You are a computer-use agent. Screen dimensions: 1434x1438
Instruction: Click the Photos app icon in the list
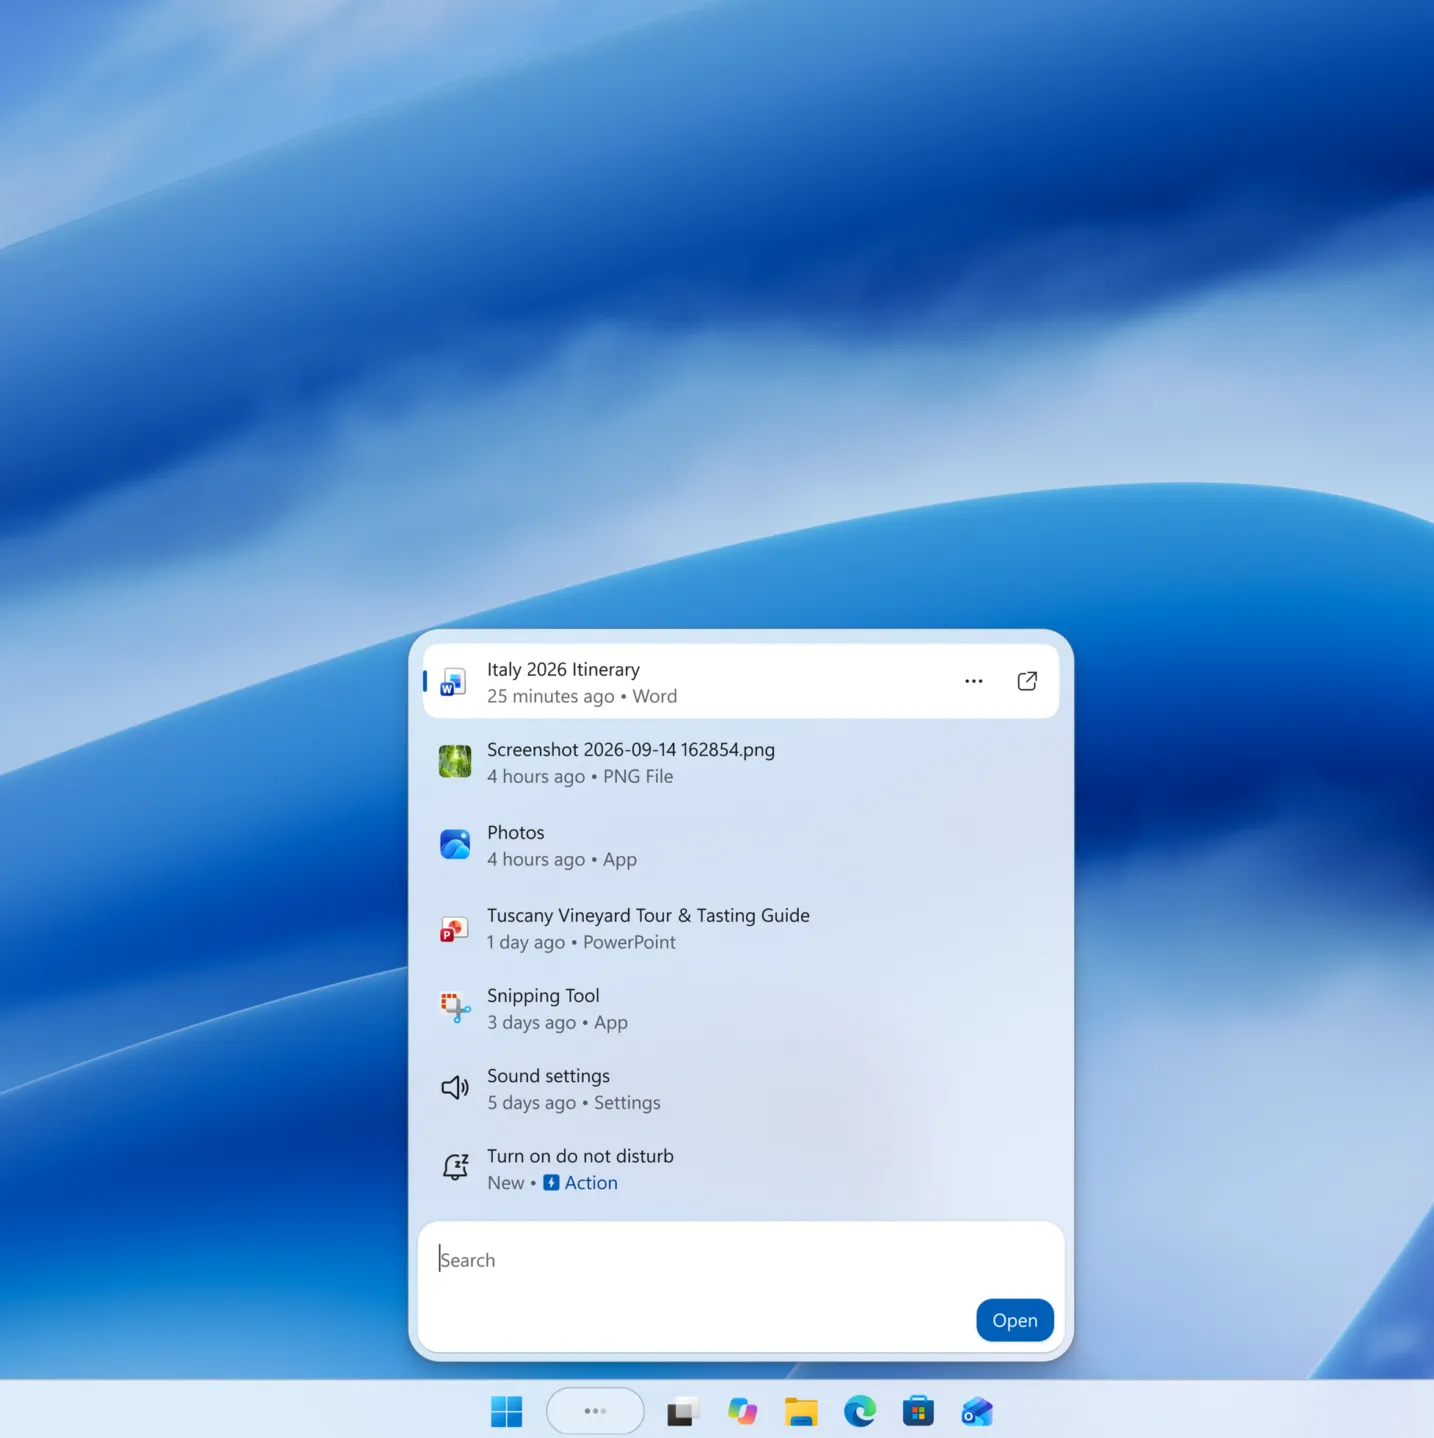click(455, 845)
